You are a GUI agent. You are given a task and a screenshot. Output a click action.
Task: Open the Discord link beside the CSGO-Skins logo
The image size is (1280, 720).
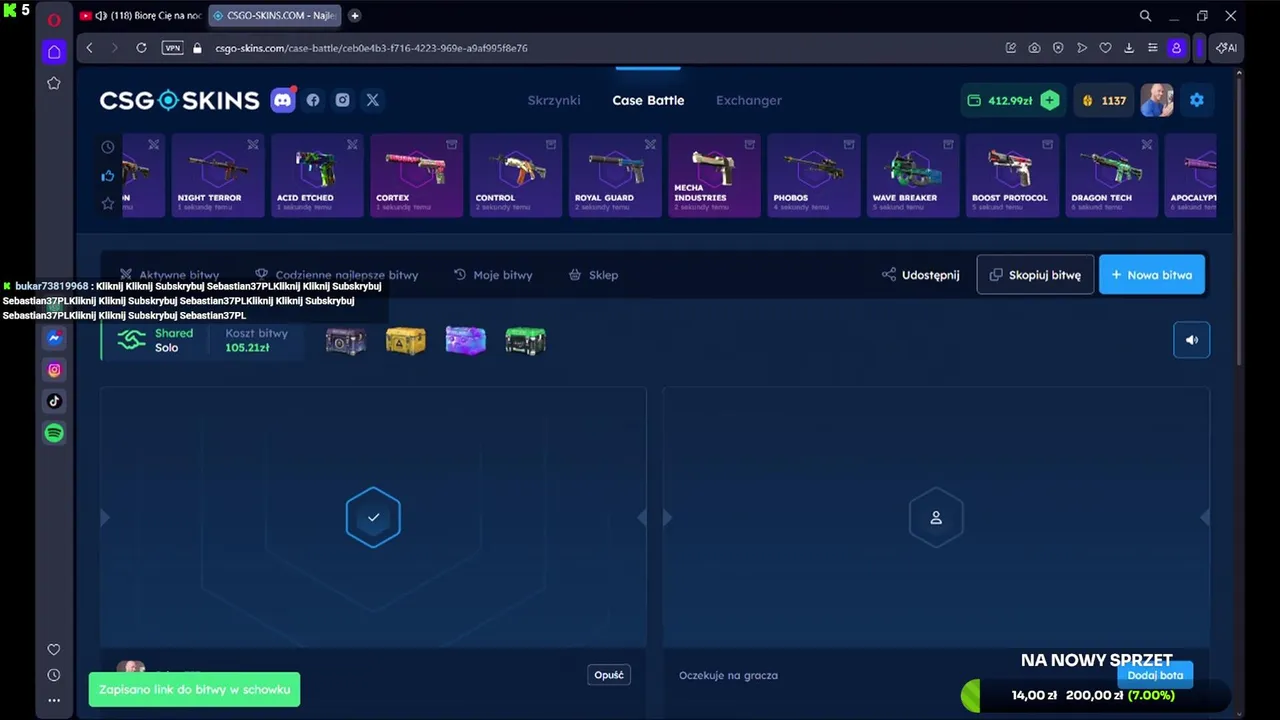[283, 100]
